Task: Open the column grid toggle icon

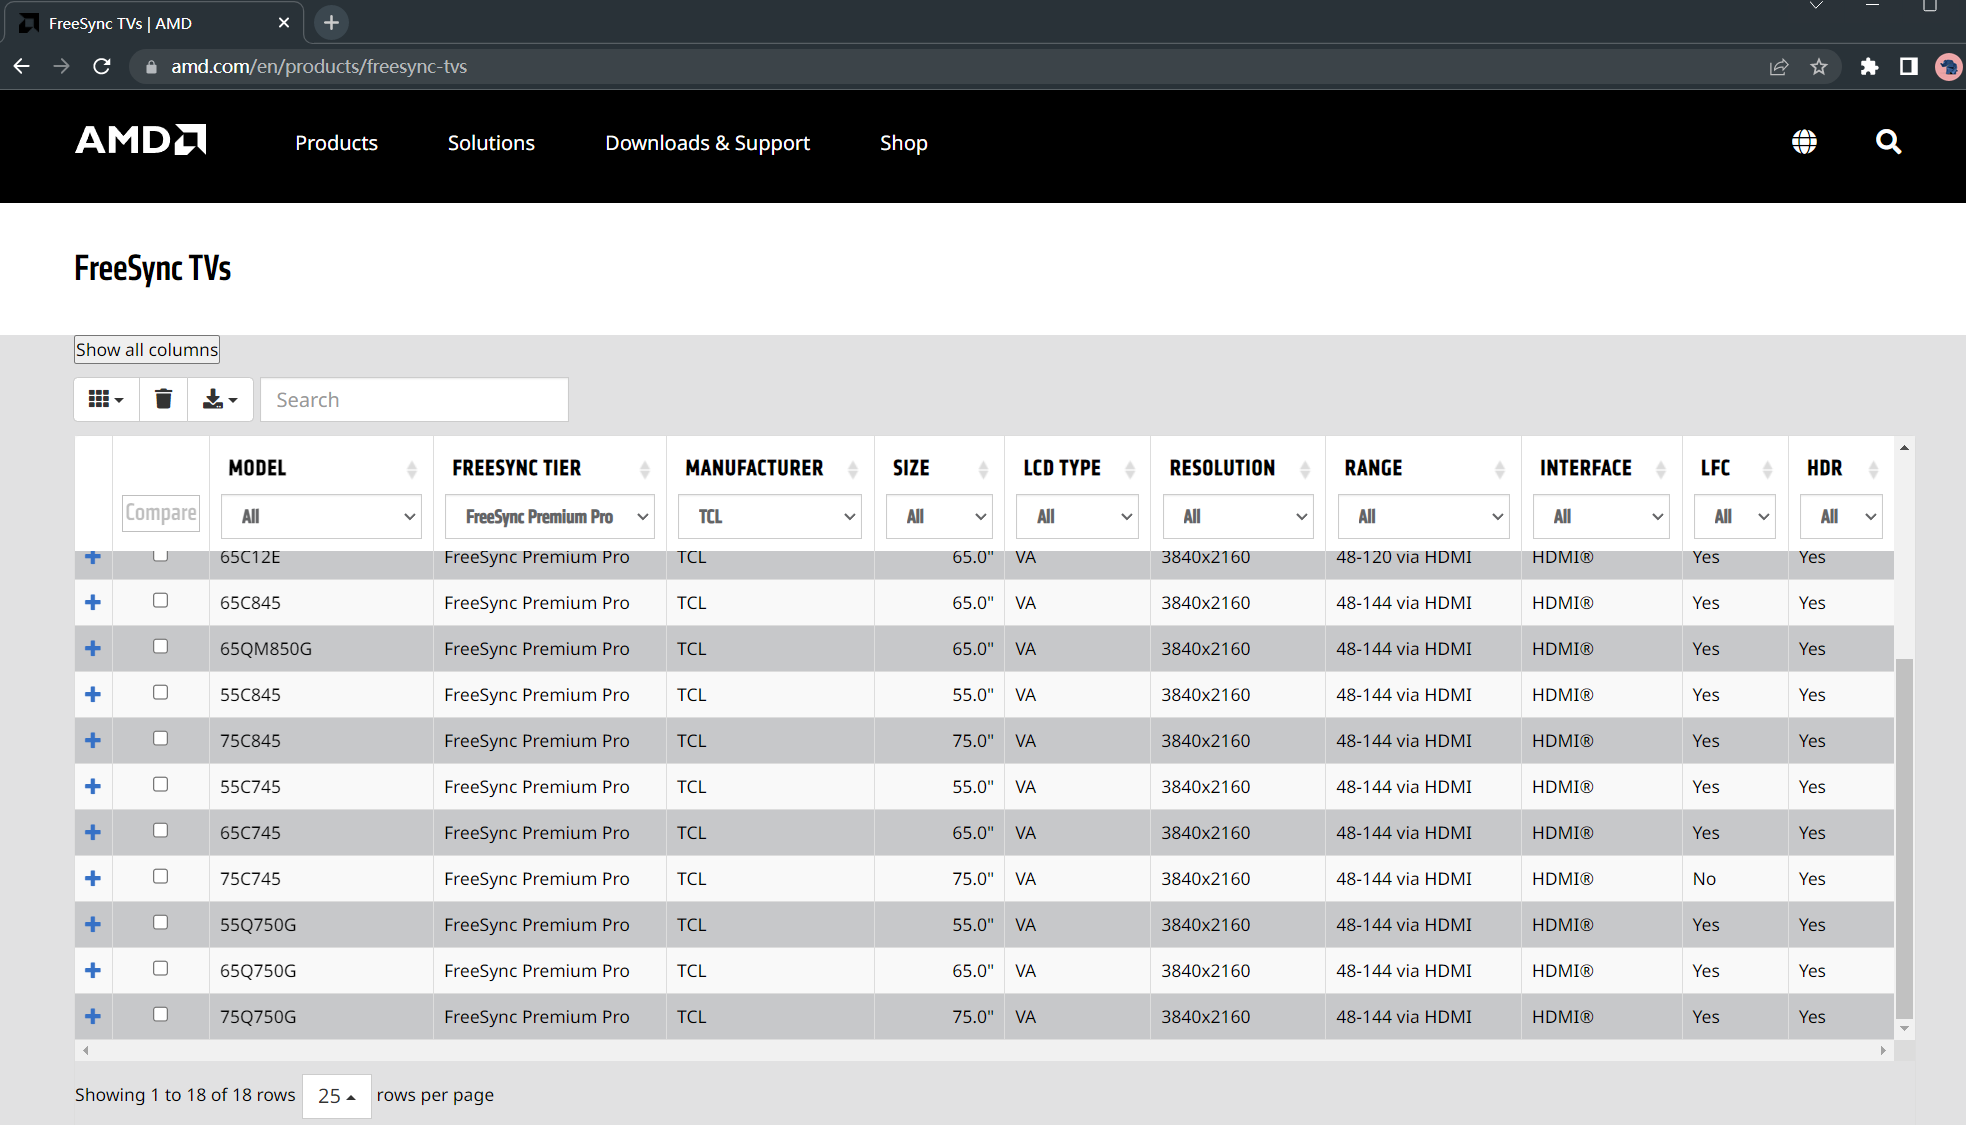Action: 106,399
